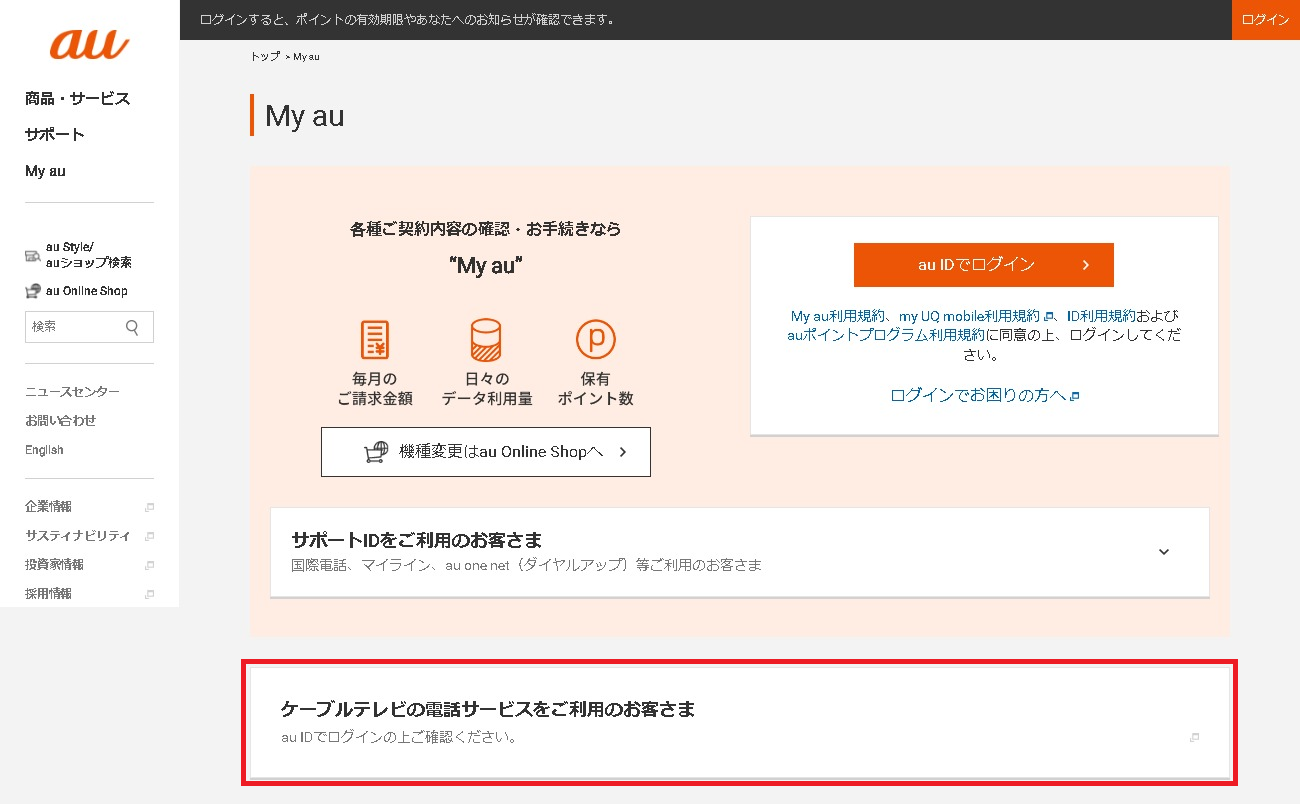Image resolution: width=1300 pixels, height=804 pixels.
Task: Click the au logo
Action: coord(89,44)
